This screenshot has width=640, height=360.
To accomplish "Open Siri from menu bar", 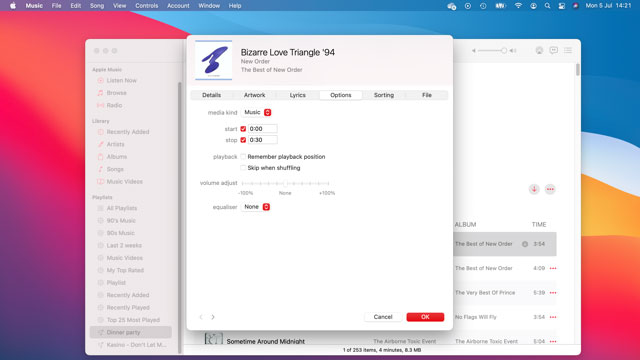I will [576, 6].
